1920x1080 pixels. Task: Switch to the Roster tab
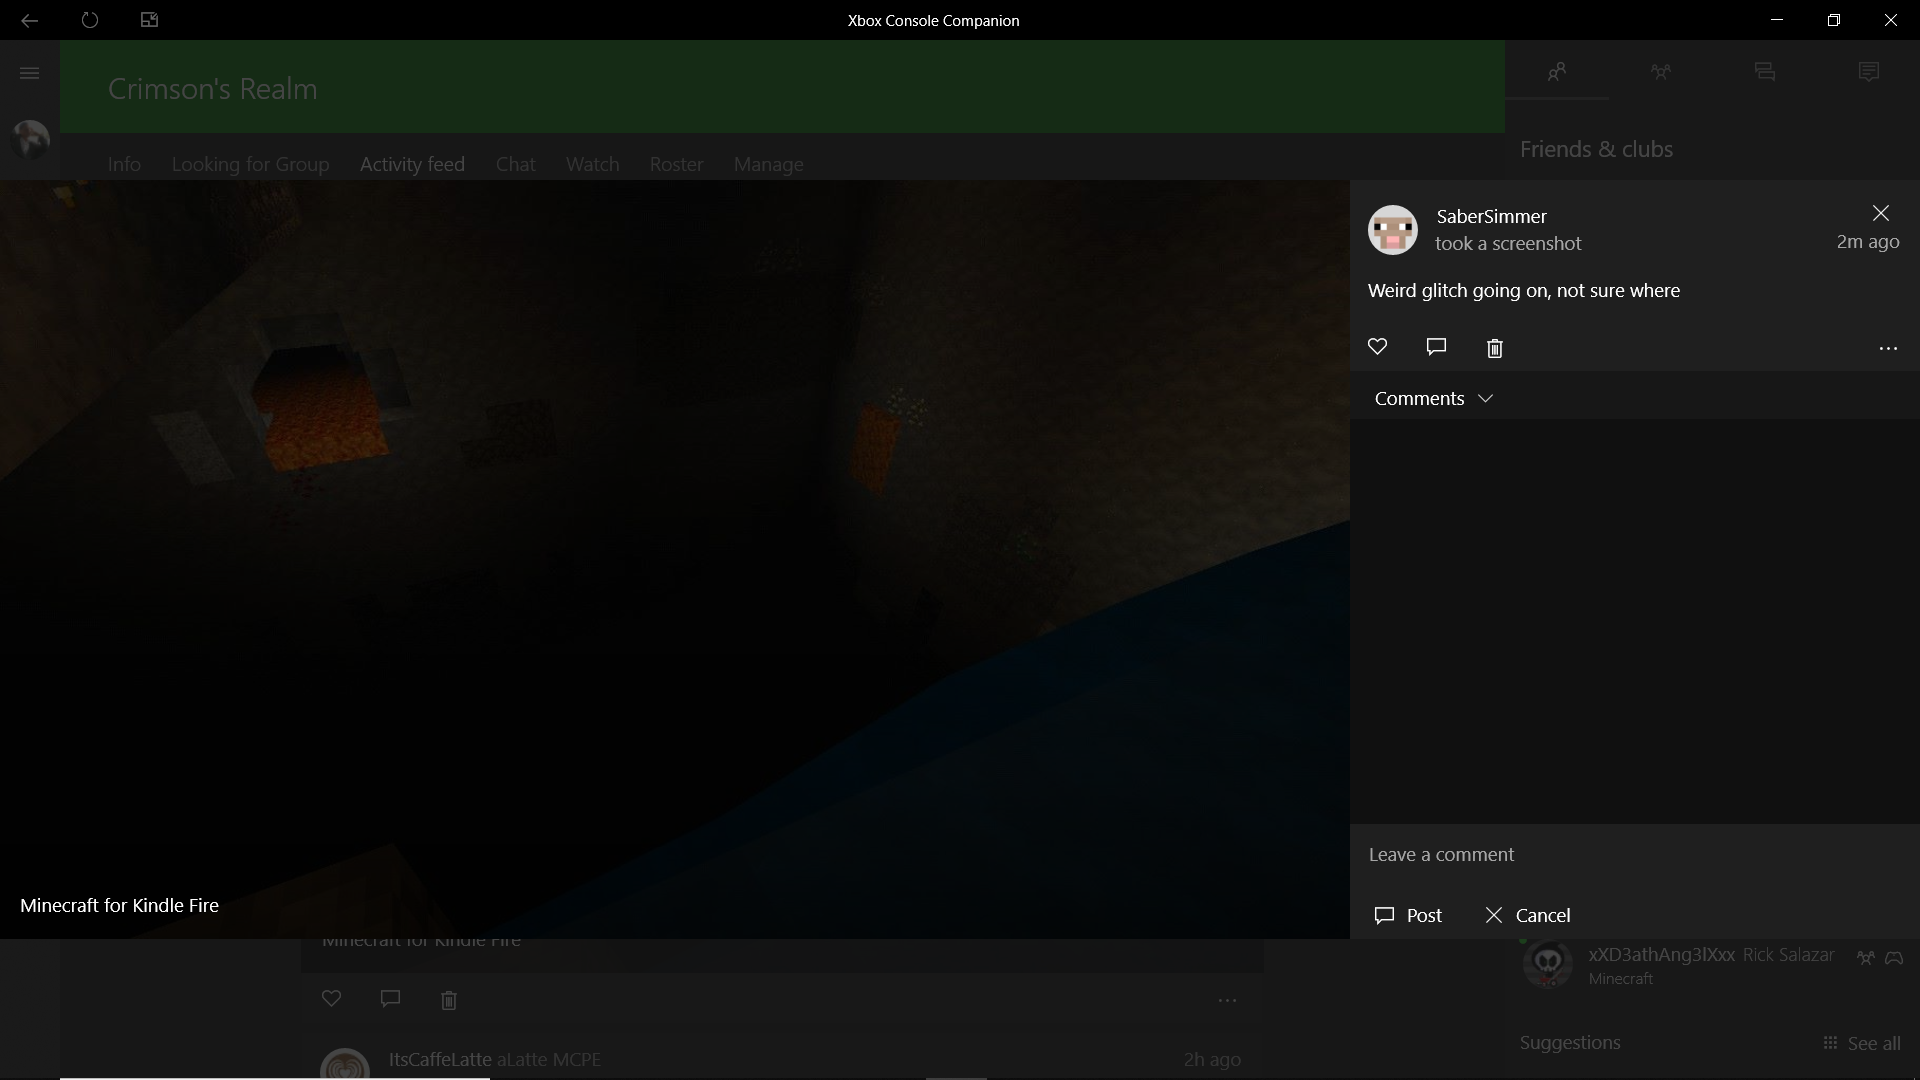(676, 164)
